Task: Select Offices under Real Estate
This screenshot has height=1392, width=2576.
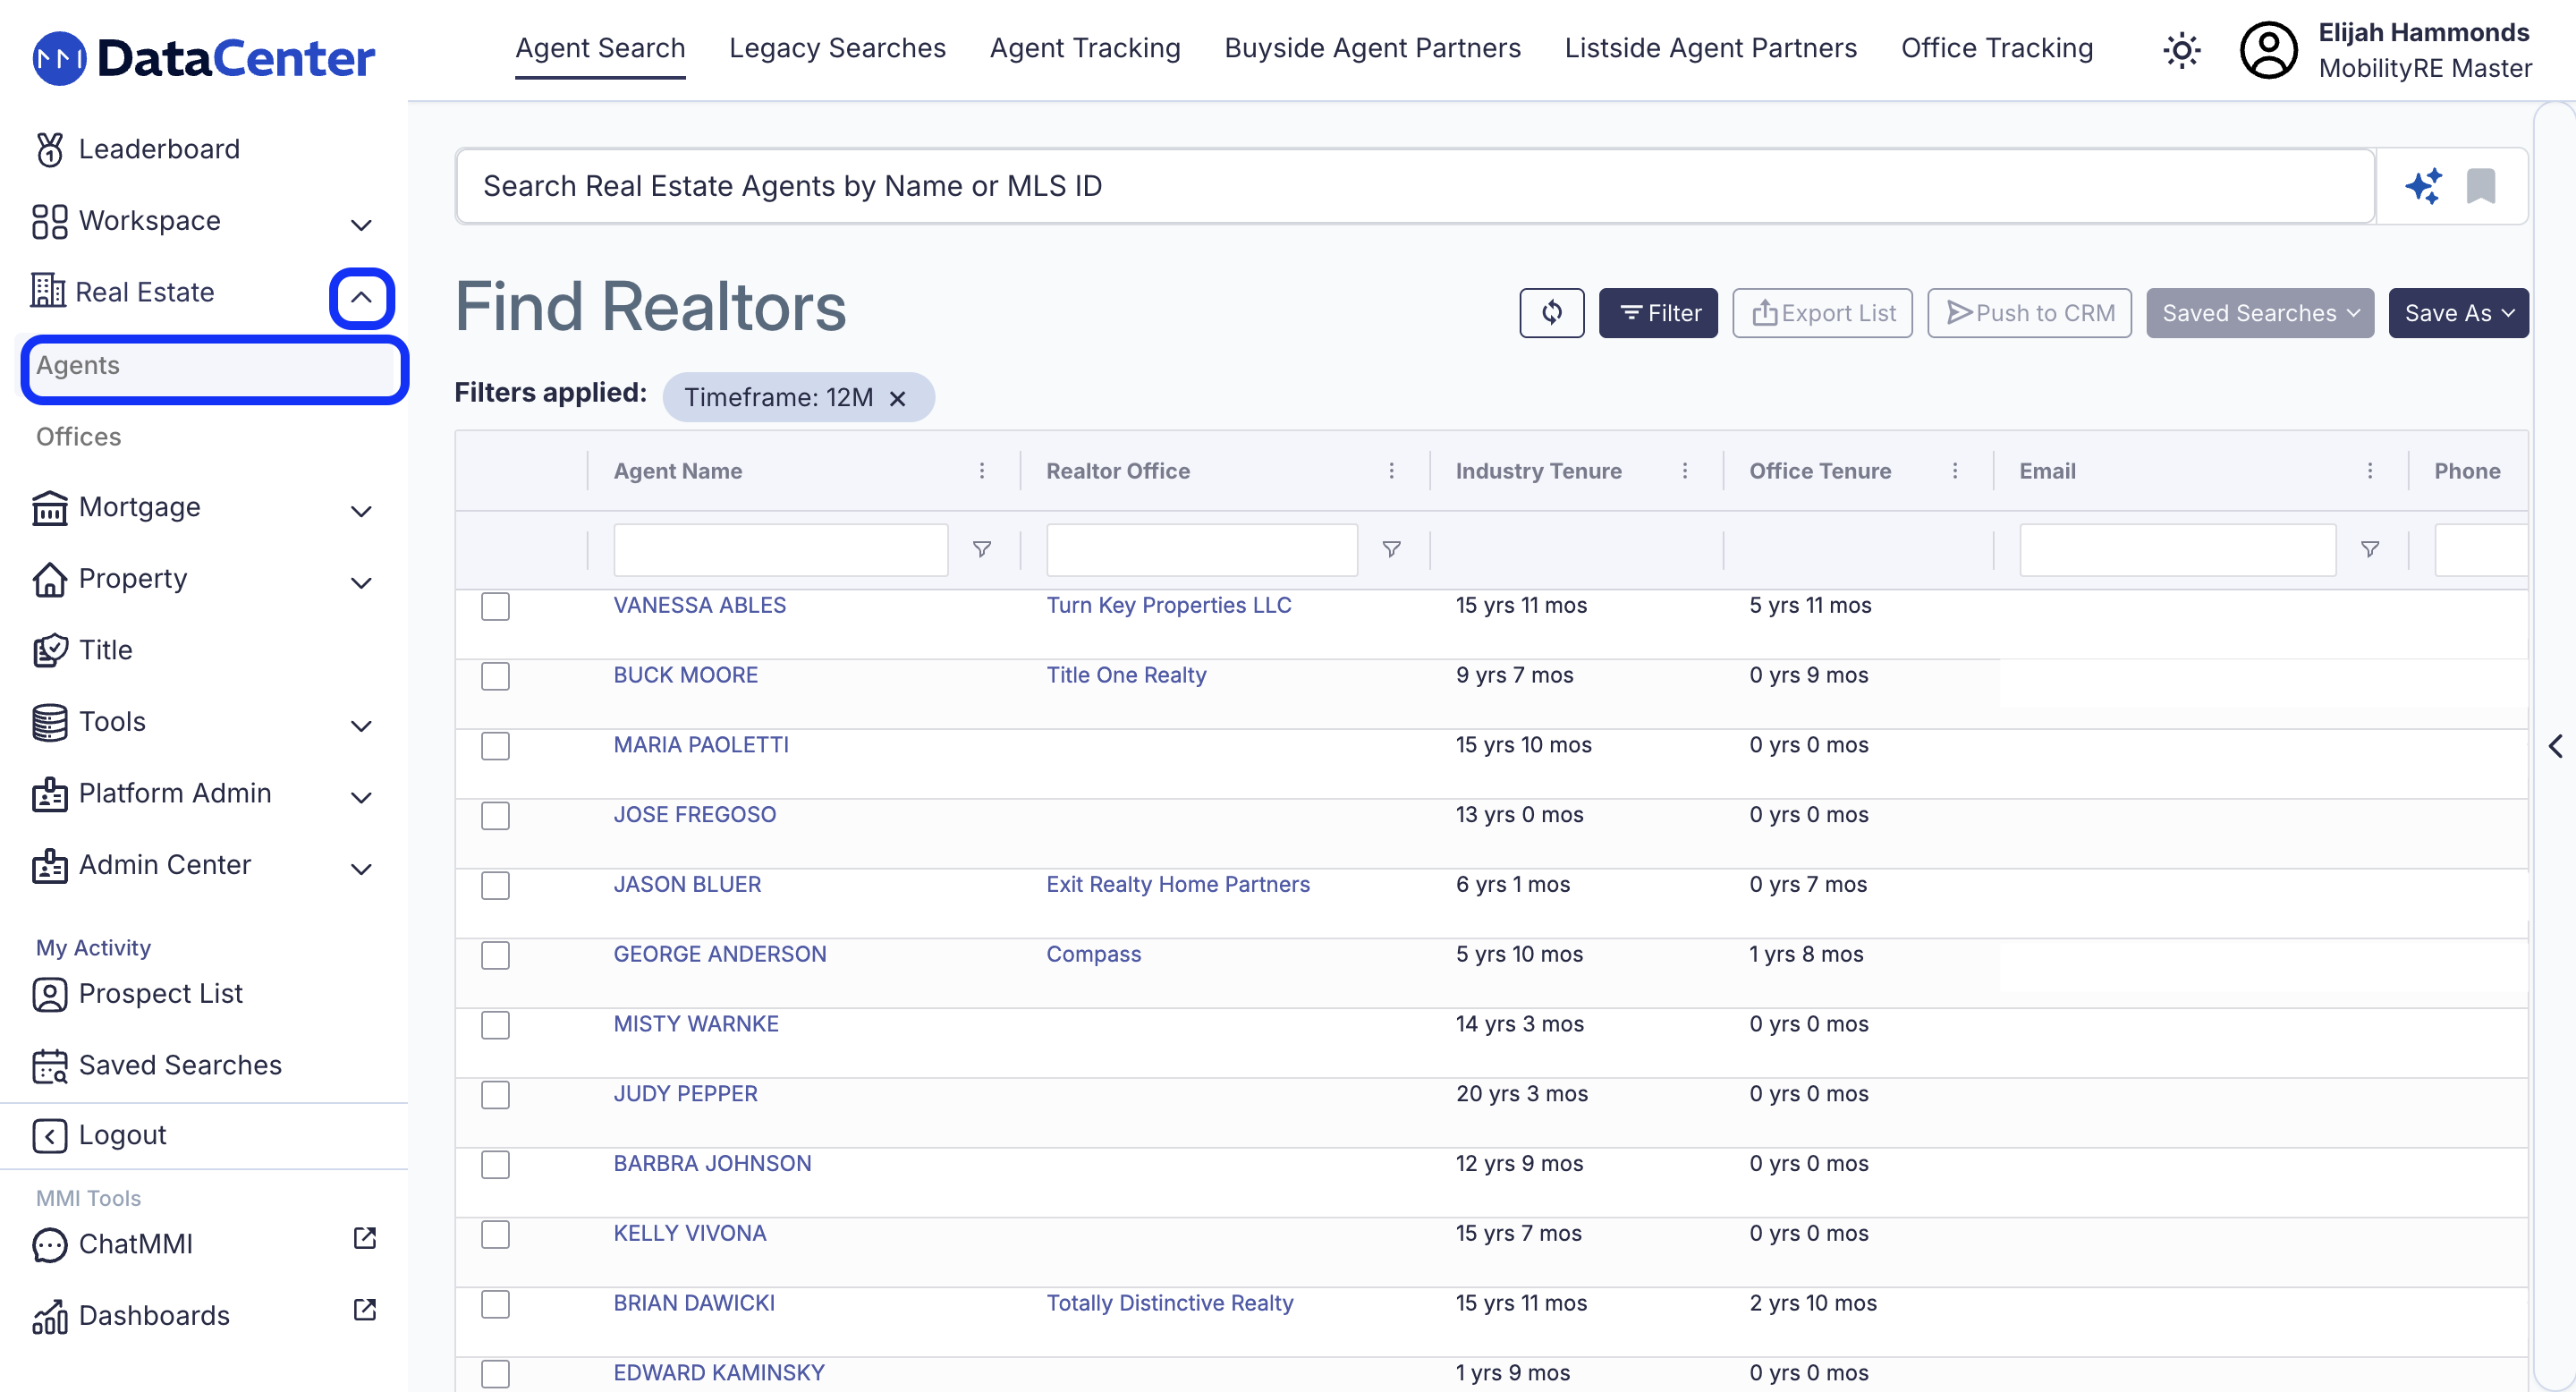Action: [x=78, y=437]
